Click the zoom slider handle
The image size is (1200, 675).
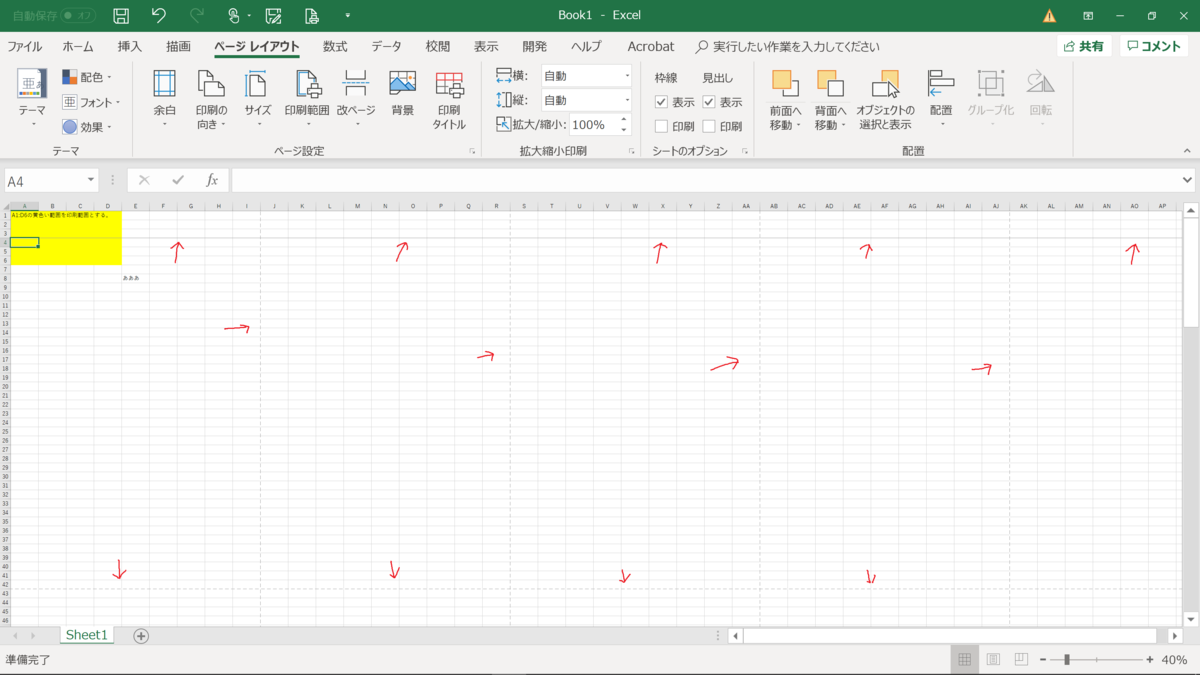point(1067,660)
